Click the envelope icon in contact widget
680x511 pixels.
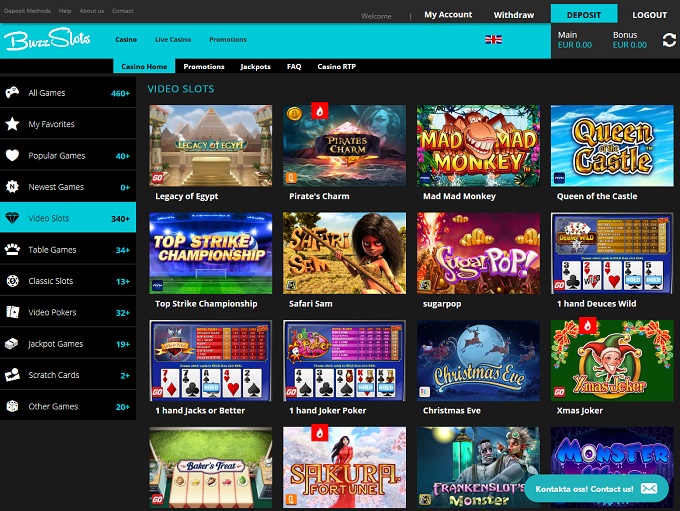tap(649, 488)
